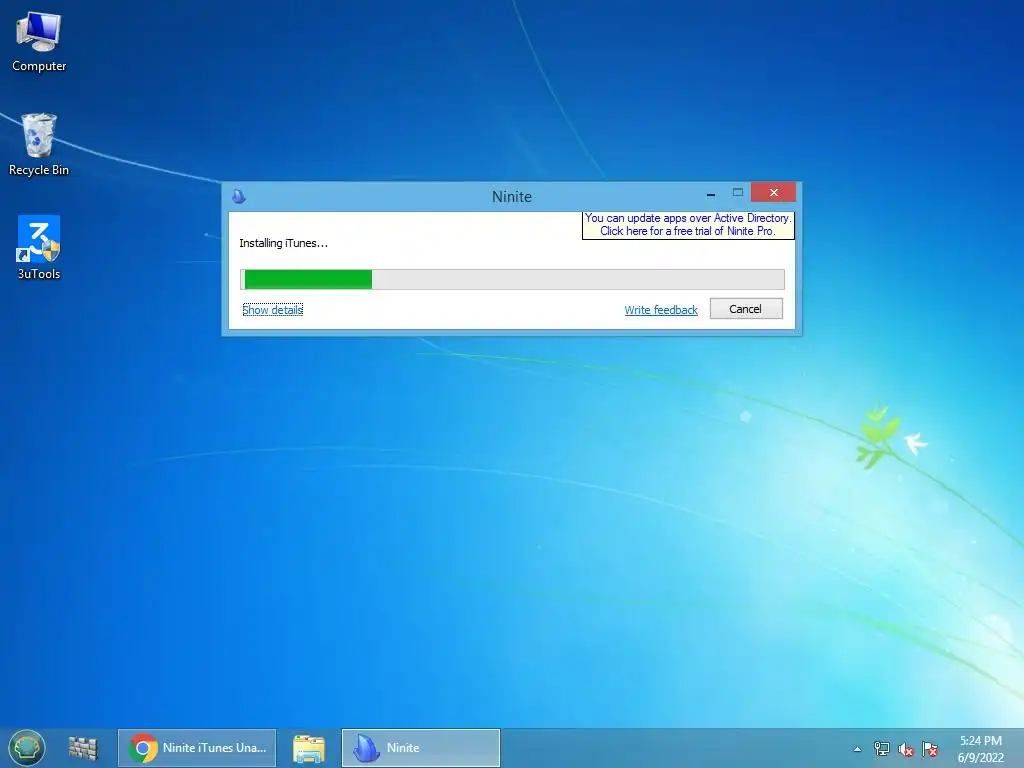
Task: Select Ninite taskbar button
Action: click(x=421, y=748)
